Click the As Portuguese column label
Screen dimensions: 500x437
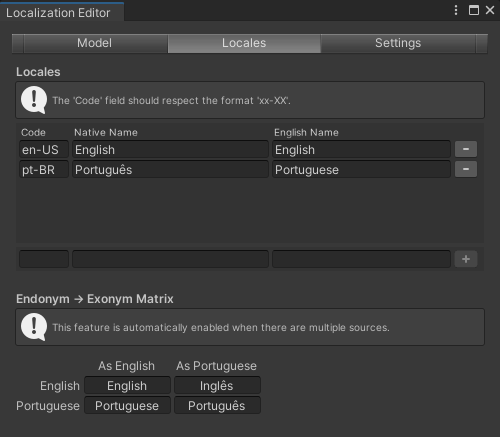point(216,366)
